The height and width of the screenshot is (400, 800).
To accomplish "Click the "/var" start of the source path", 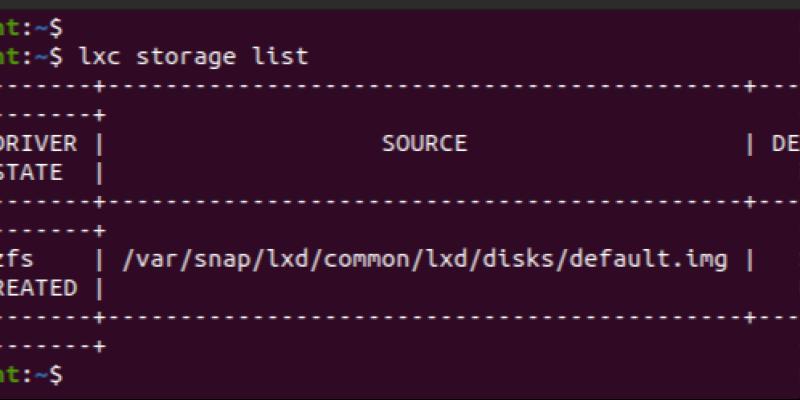I will tap(143, 259).
